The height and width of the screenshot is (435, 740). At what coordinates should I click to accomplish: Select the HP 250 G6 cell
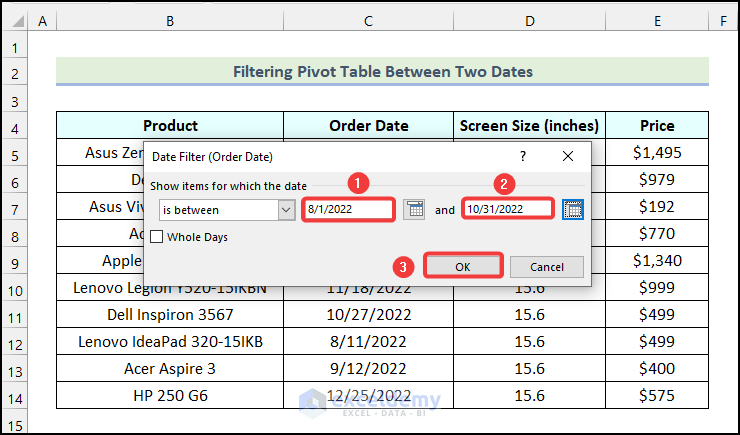[x=170, y=394]
